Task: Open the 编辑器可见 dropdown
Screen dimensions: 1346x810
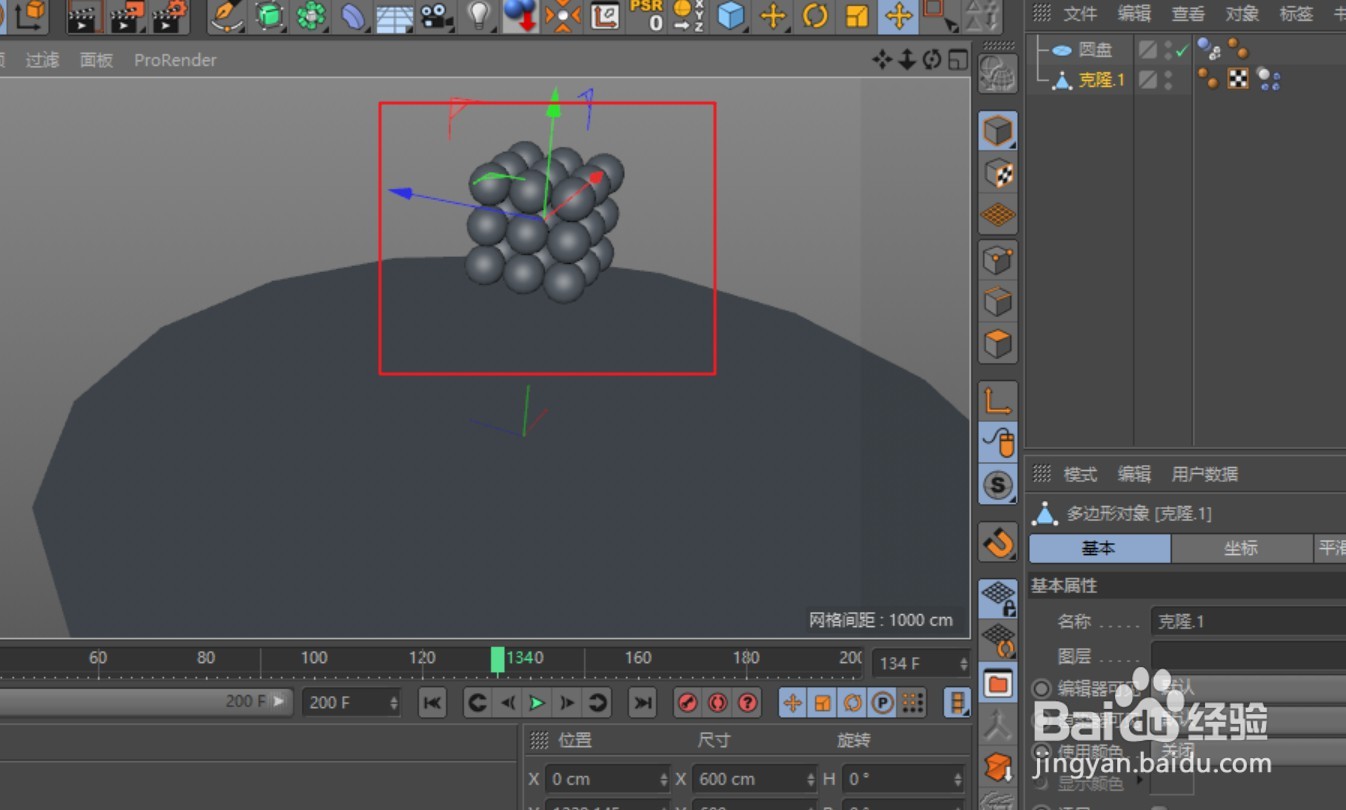Action: 1248,688
